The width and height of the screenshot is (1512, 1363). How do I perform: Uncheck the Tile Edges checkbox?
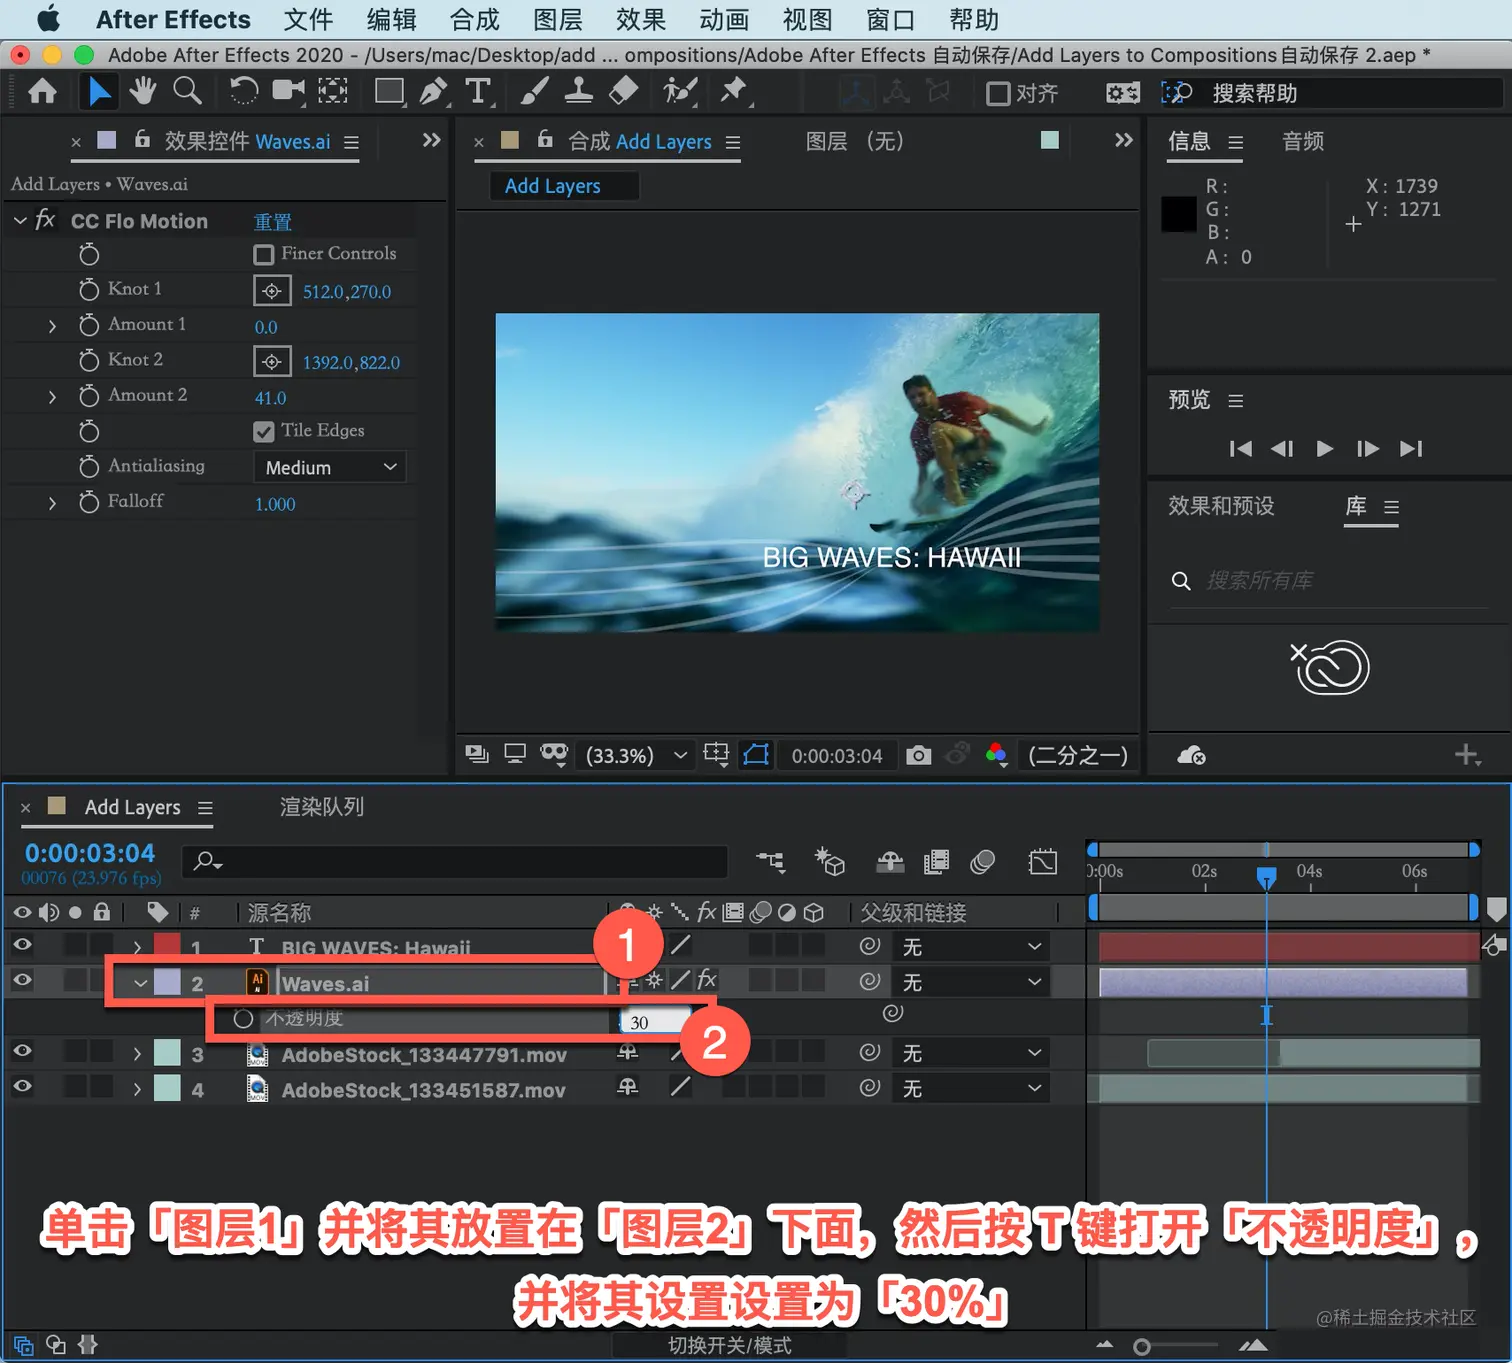(x=264, y=431)
